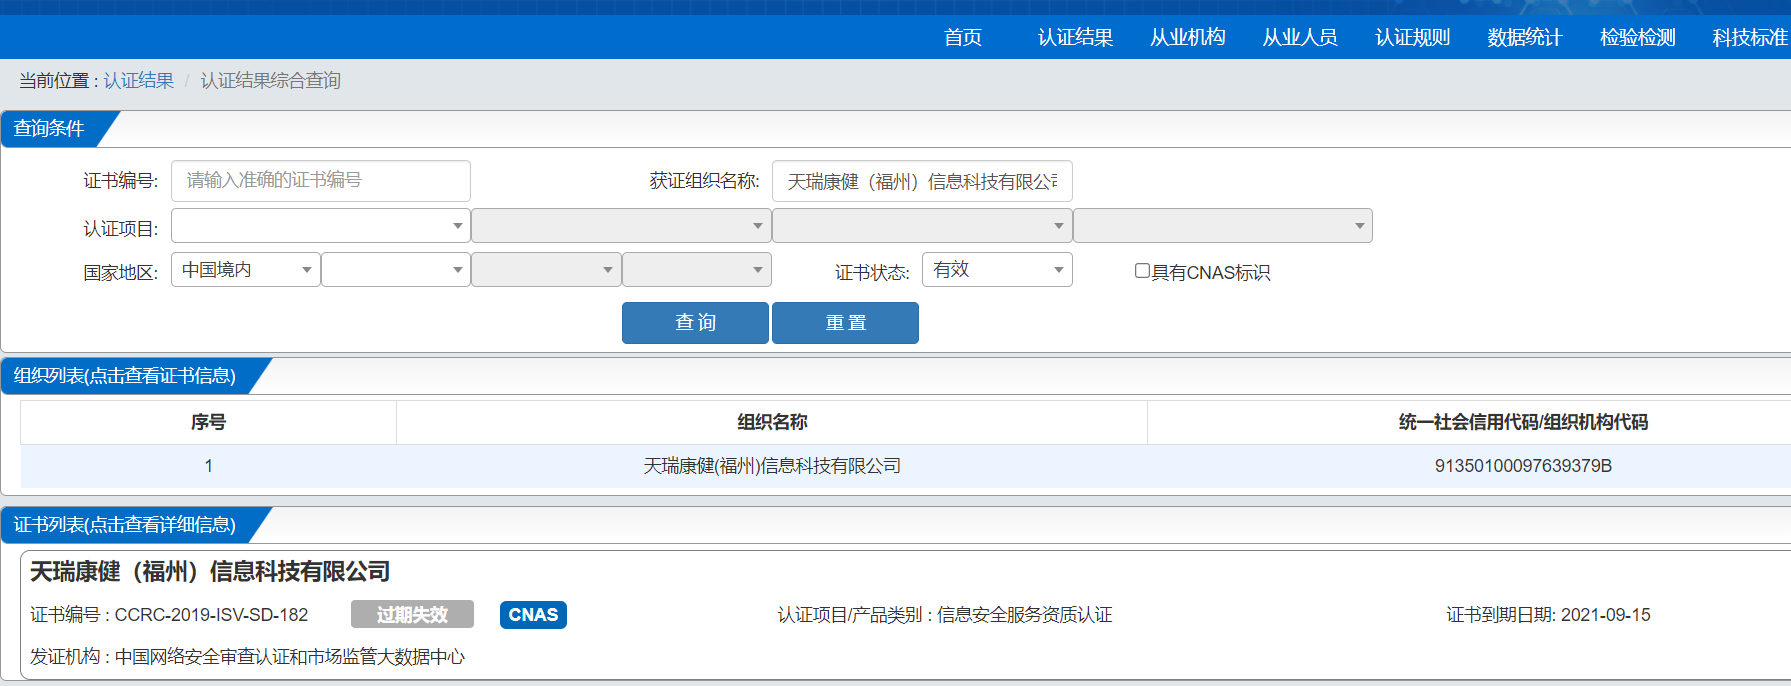Focus the 获证组织名称 input field
This screenshot has height=686, width=1791.
[922, 181]
